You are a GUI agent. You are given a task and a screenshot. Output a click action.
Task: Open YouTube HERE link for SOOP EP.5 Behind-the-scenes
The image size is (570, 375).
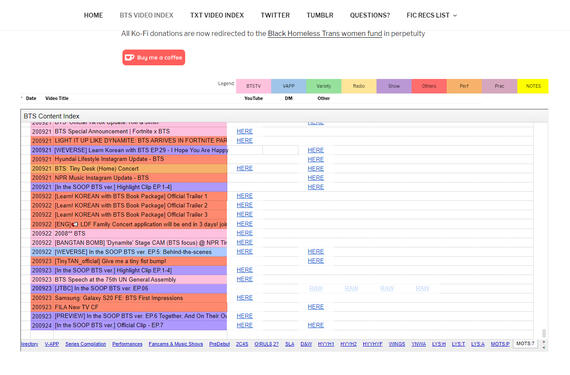[244, 251]
